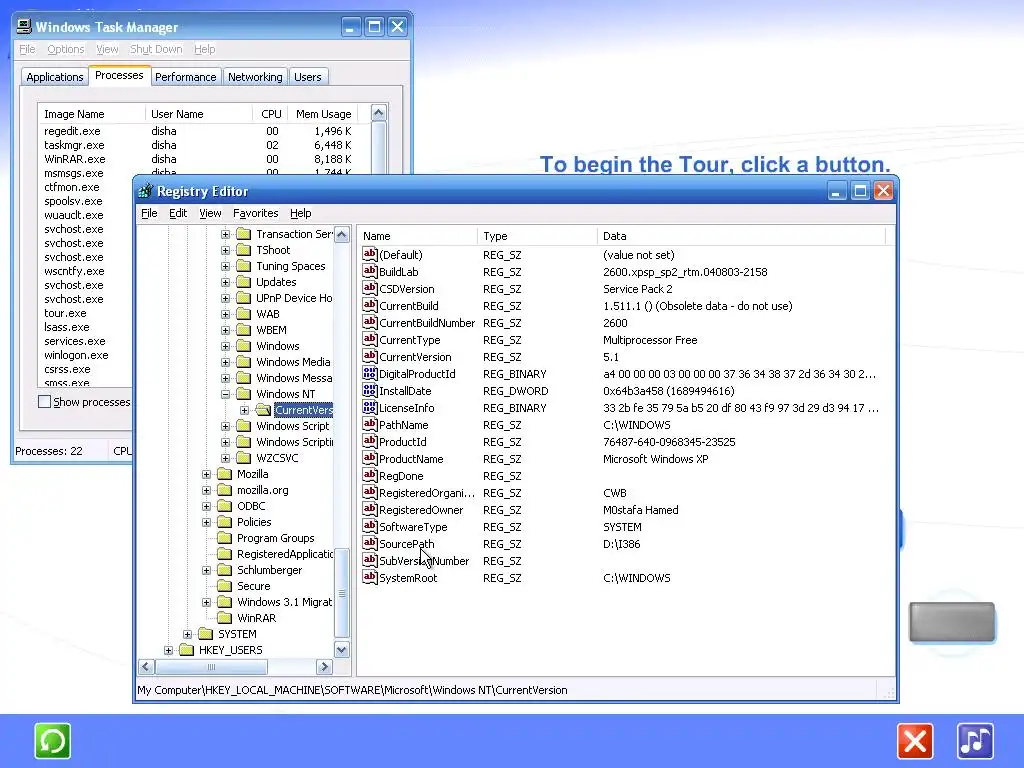Click the Program Groups folder icon
This screenshot has height=768, width=1024.
[x=224, y=537]
